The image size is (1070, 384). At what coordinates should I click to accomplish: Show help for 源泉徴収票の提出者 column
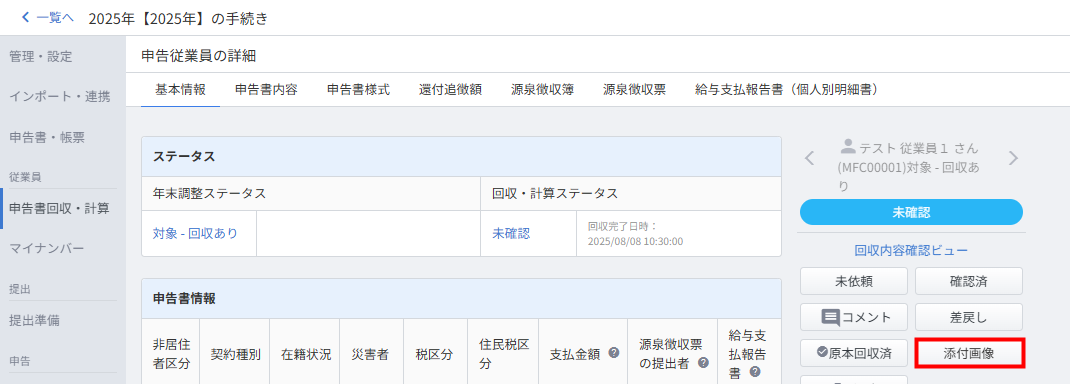pos(703,363)
